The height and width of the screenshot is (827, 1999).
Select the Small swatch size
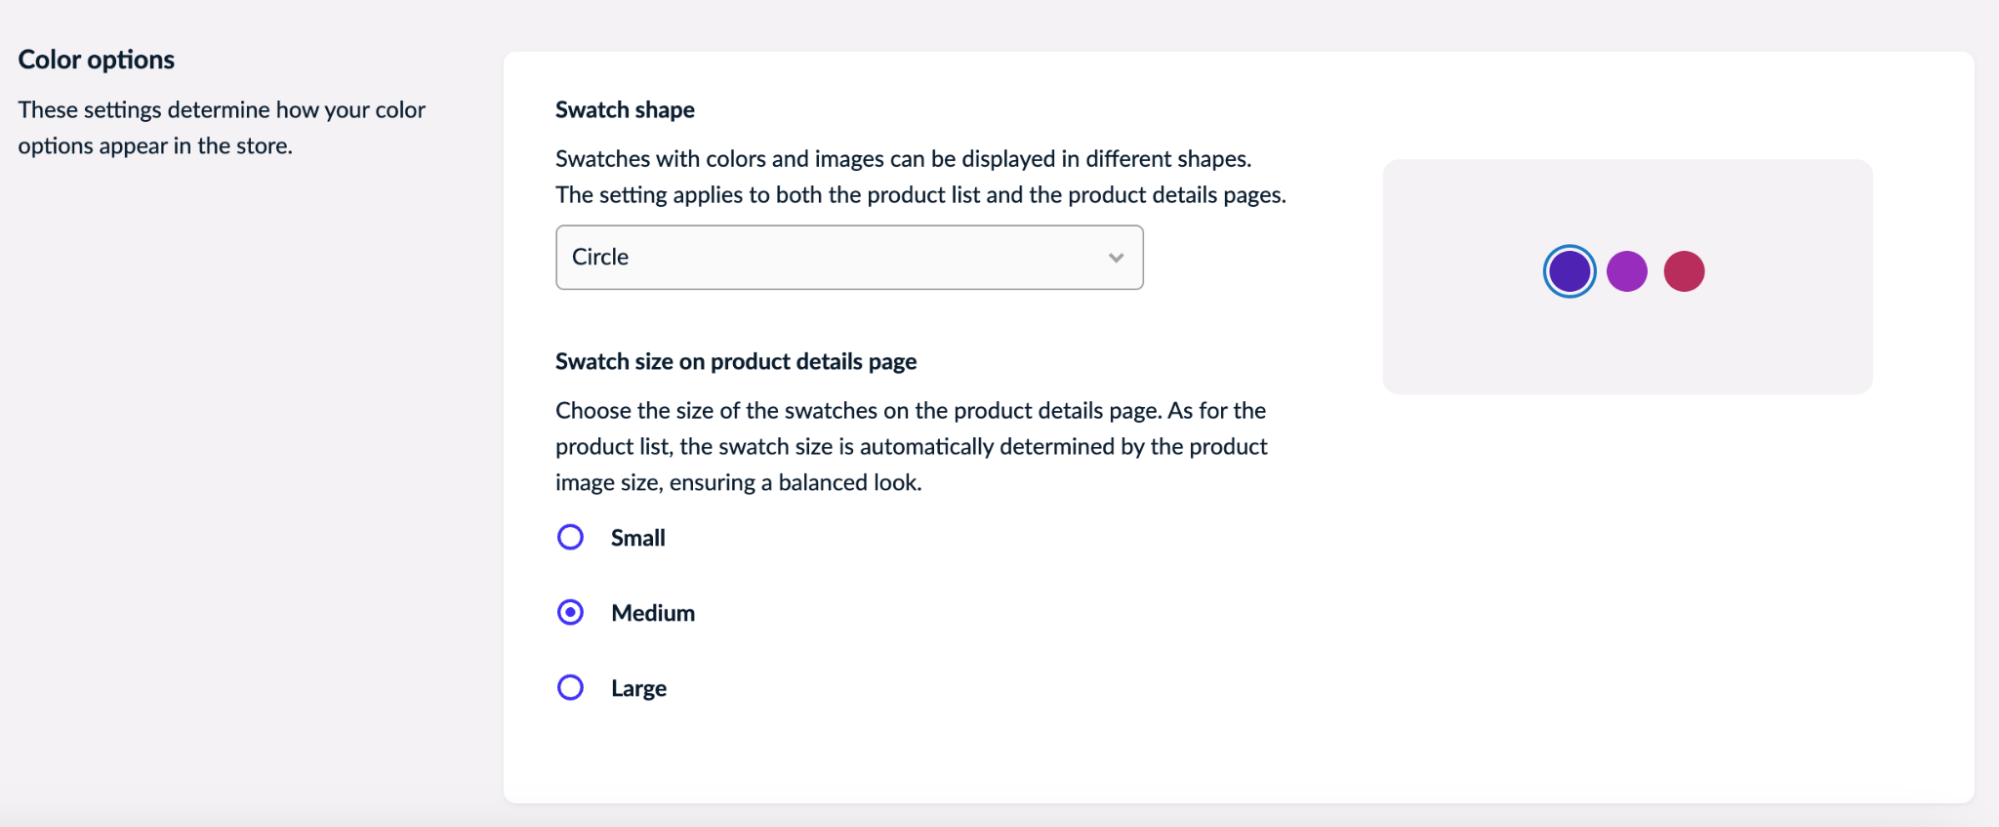570,537
